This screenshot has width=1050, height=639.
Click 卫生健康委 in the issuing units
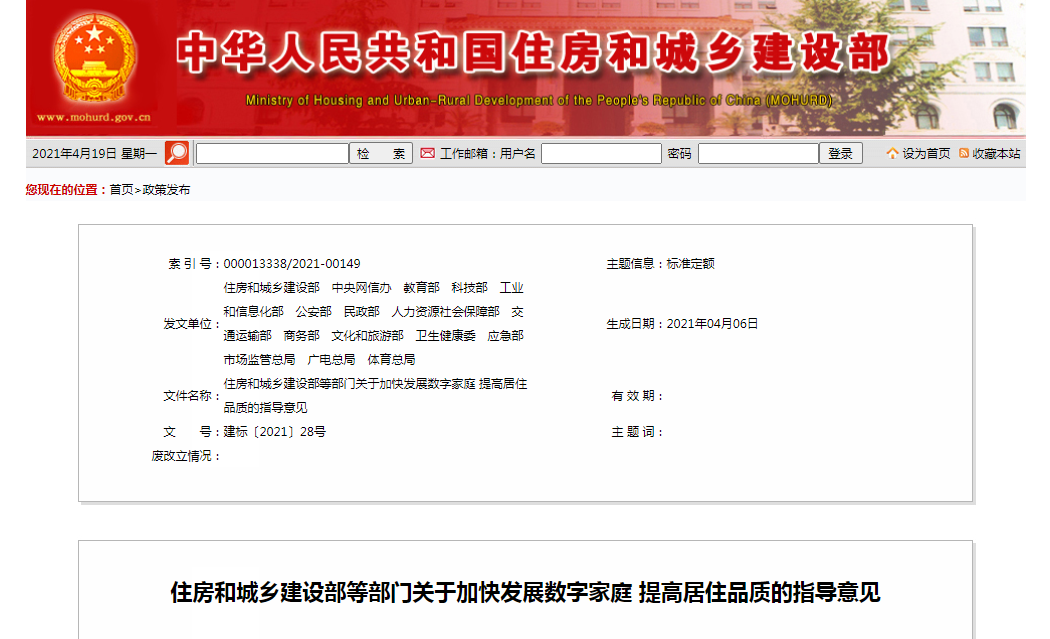tap(445, 336)
